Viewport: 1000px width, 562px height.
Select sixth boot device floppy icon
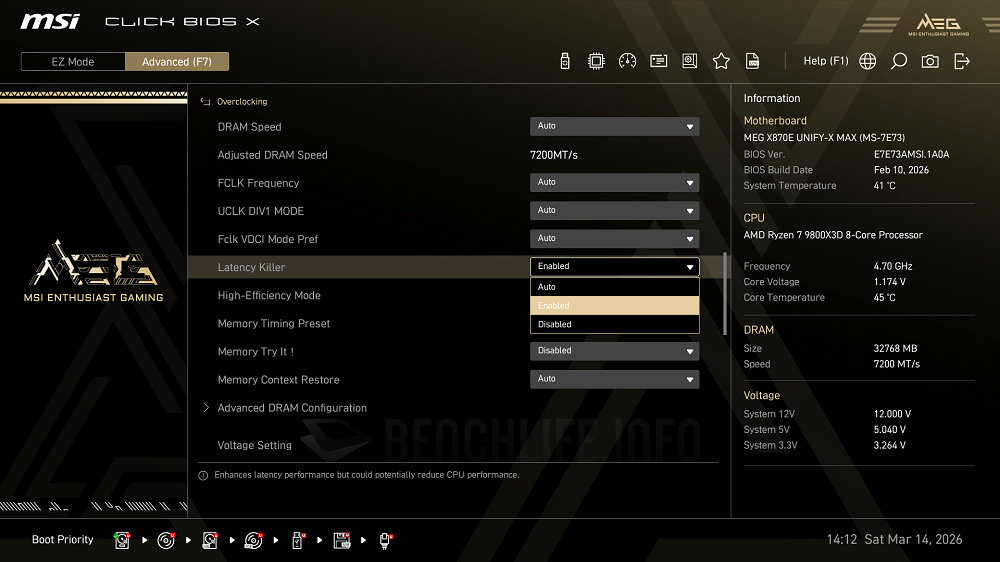click(342, 540)
